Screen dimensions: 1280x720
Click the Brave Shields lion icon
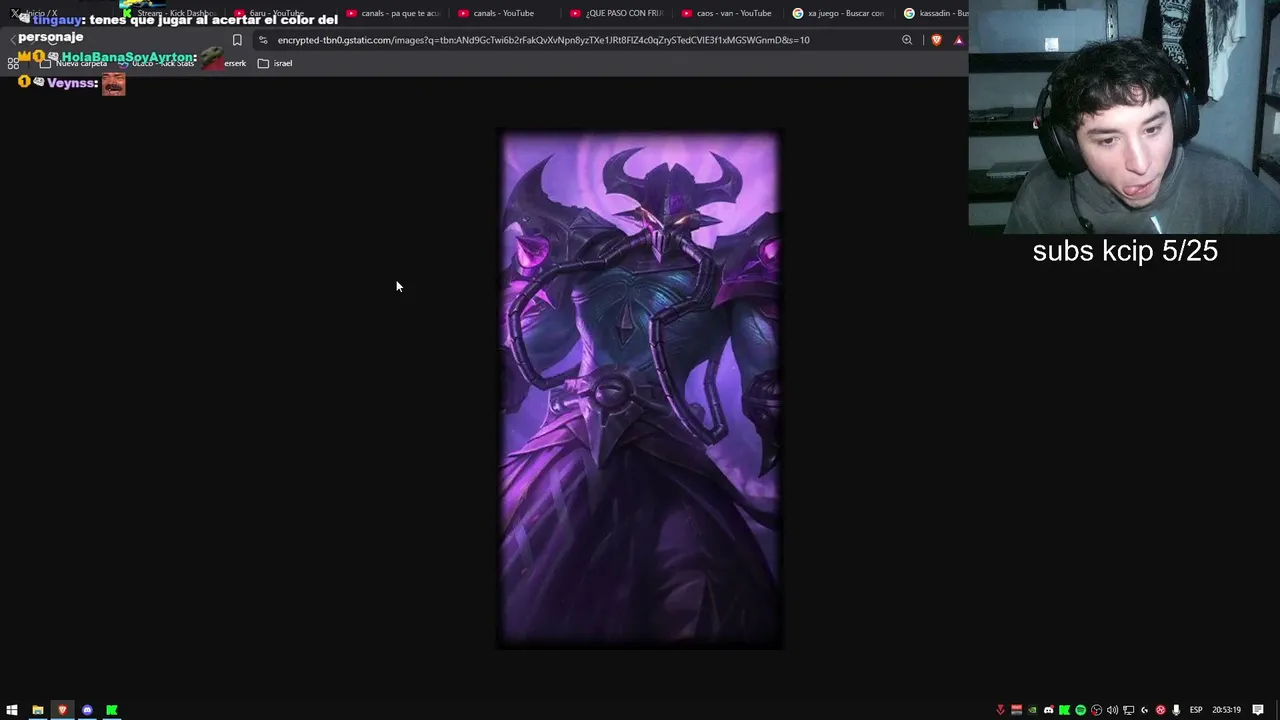[x=936, y=40]
